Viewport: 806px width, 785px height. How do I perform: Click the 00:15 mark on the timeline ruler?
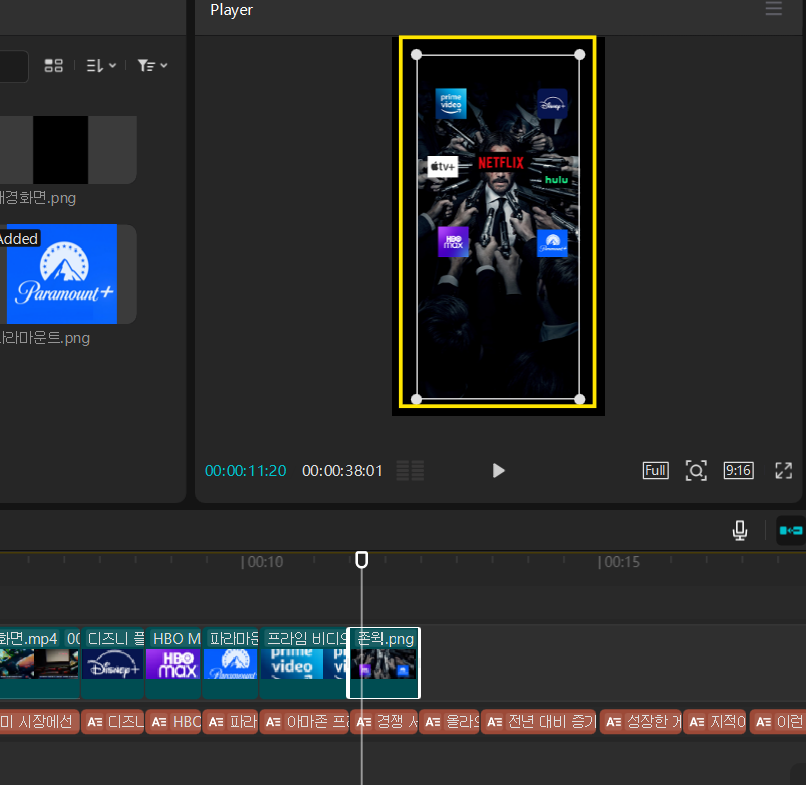(619, 562)
